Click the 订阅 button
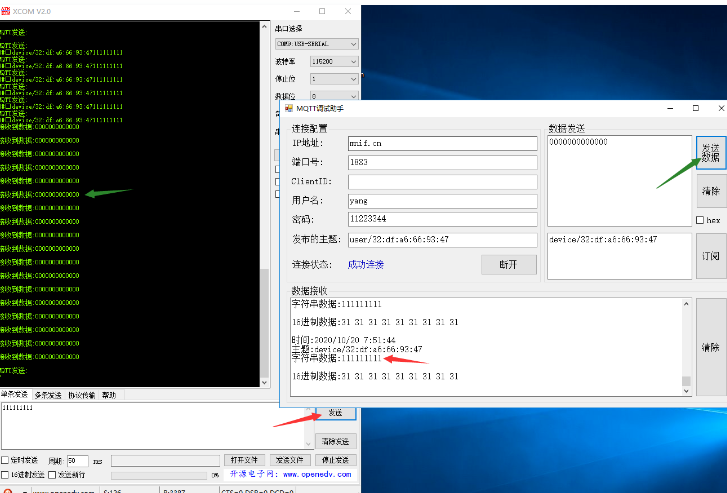The image size is (727, 493). [711, 256]
